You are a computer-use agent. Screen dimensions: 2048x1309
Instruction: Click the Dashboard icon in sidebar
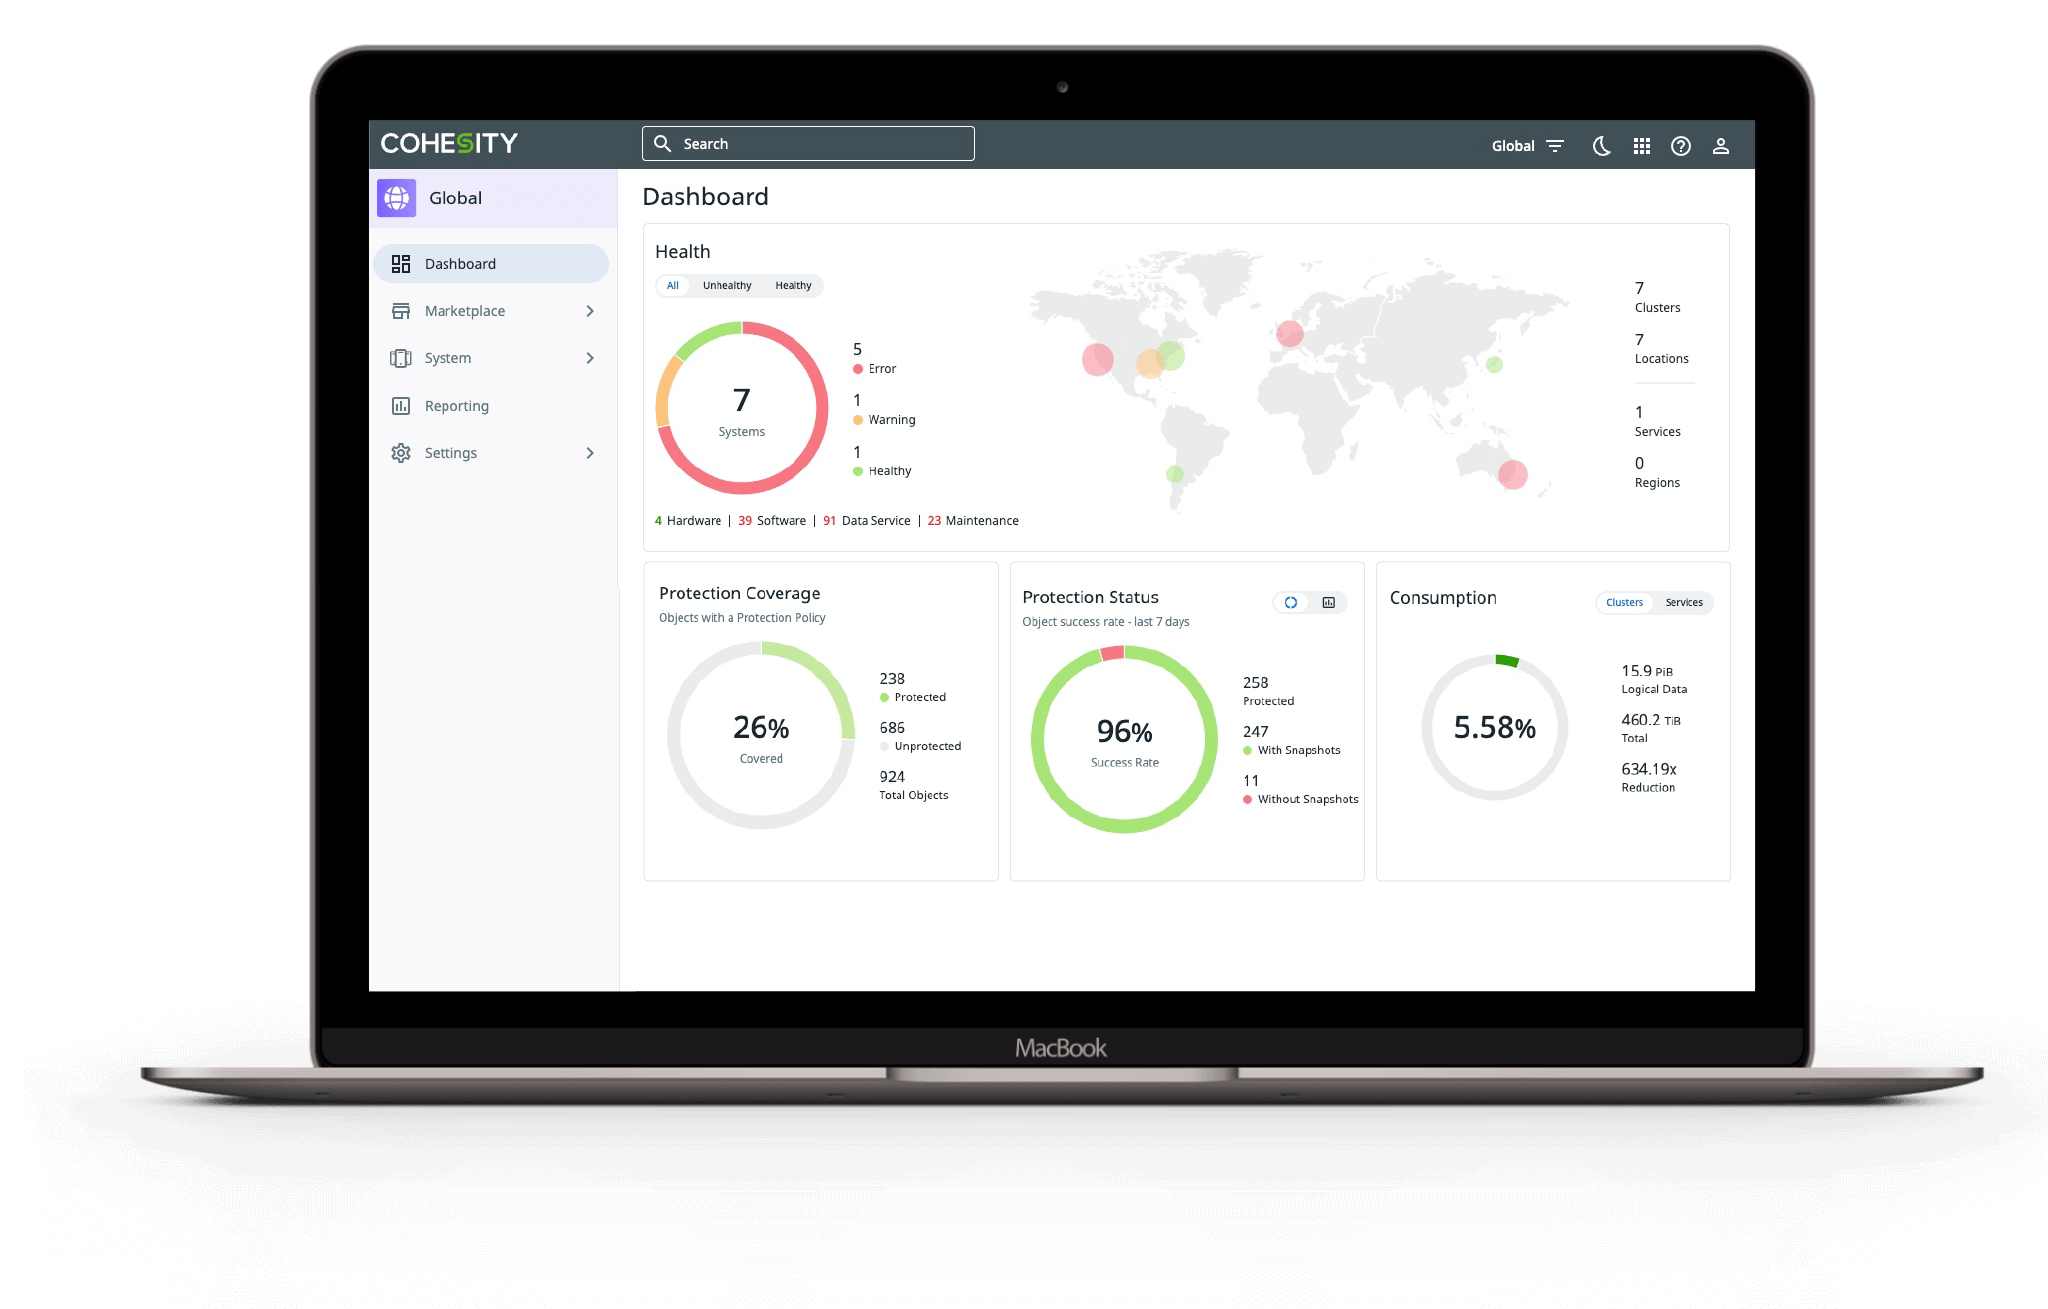[x=402, y=263]
